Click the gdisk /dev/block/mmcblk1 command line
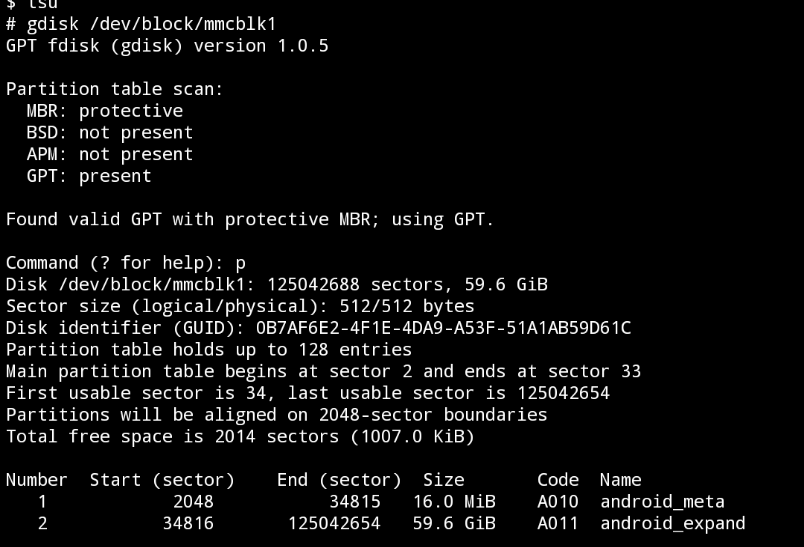This screenshot has width=804, height=547. (x=141, y=24)
